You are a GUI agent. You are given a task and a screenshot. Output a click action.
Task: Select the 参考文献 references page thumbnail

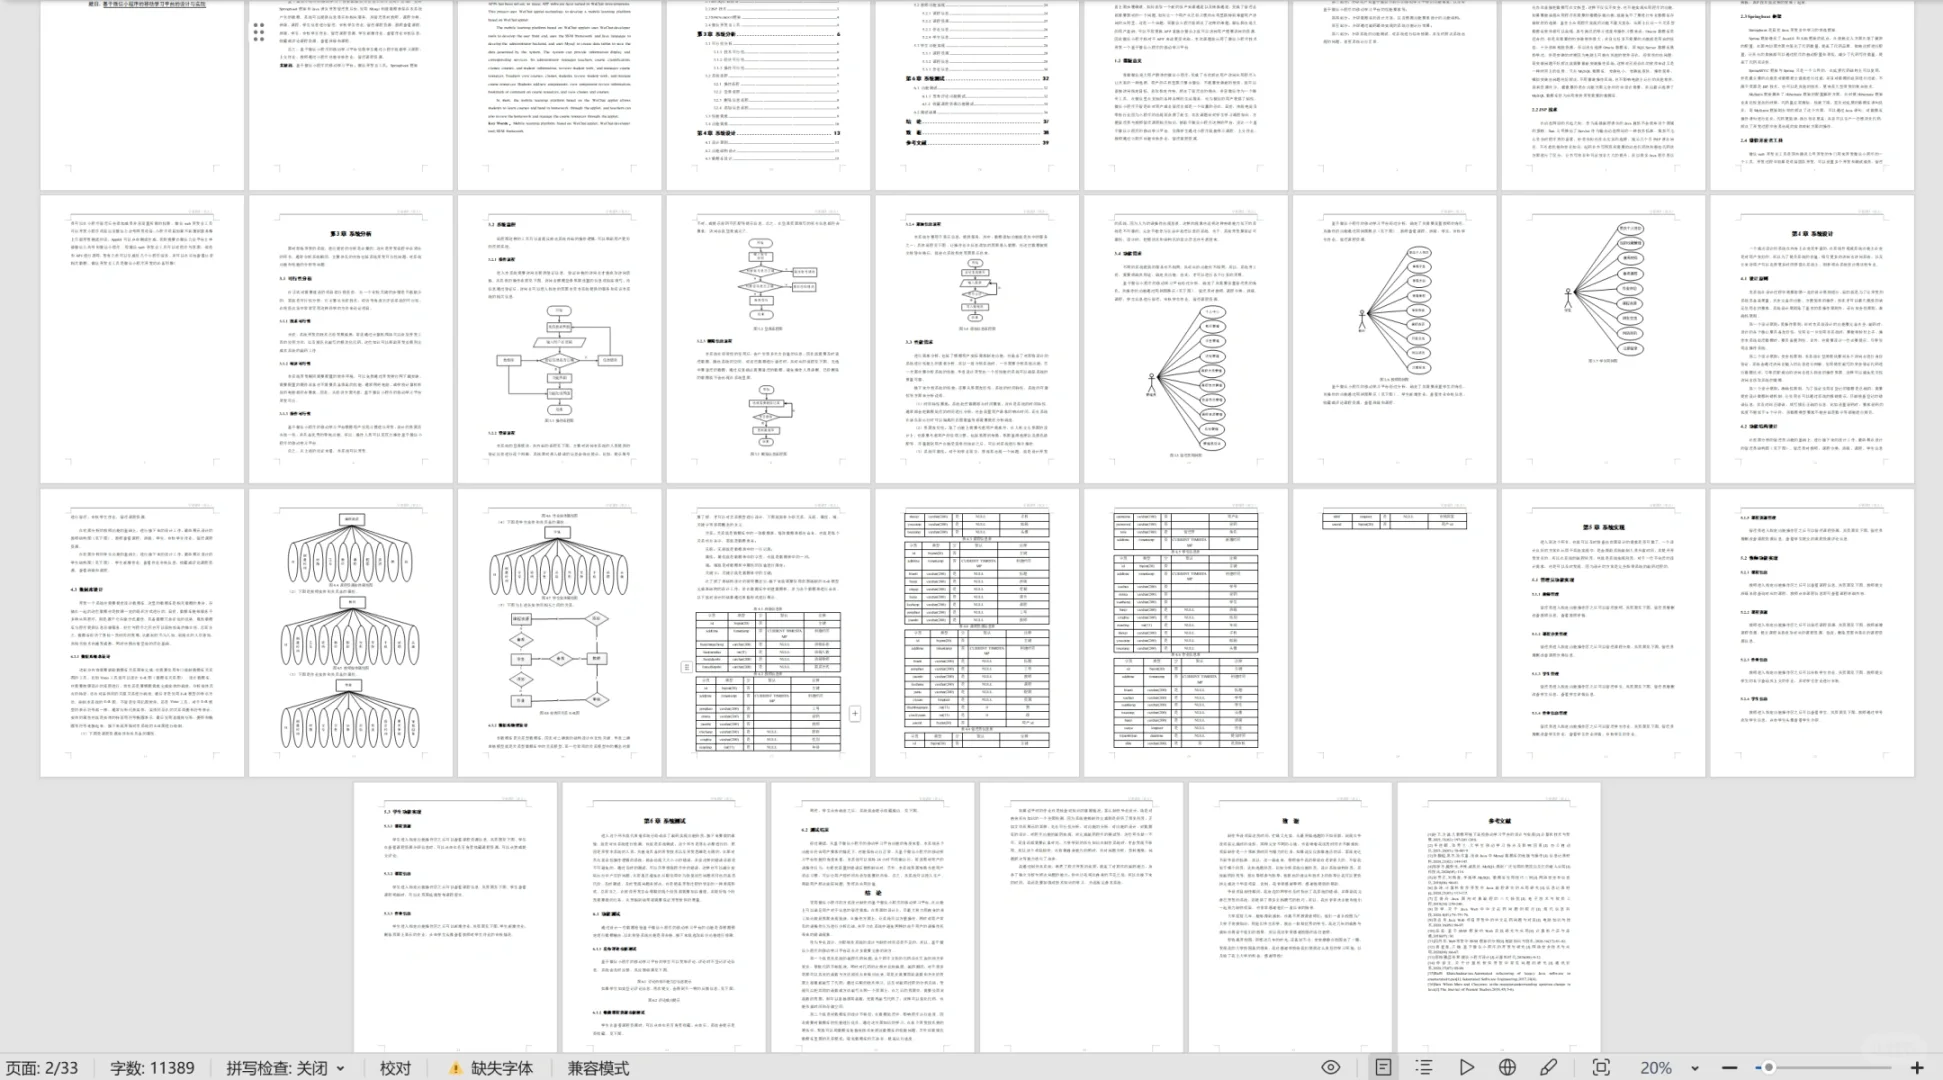[1498, 915]
